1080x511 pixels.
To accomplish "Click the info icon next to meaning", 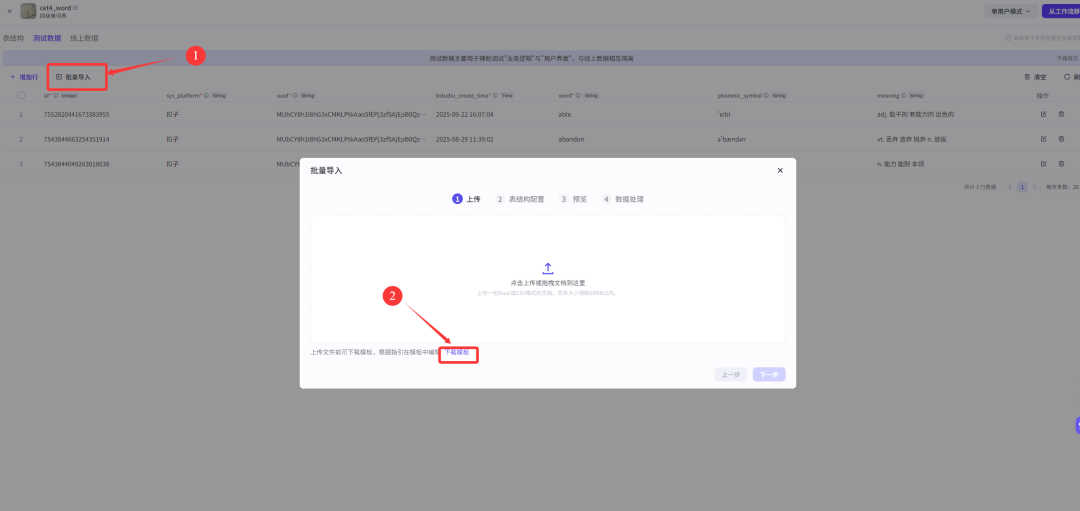I will click(903, 96).
